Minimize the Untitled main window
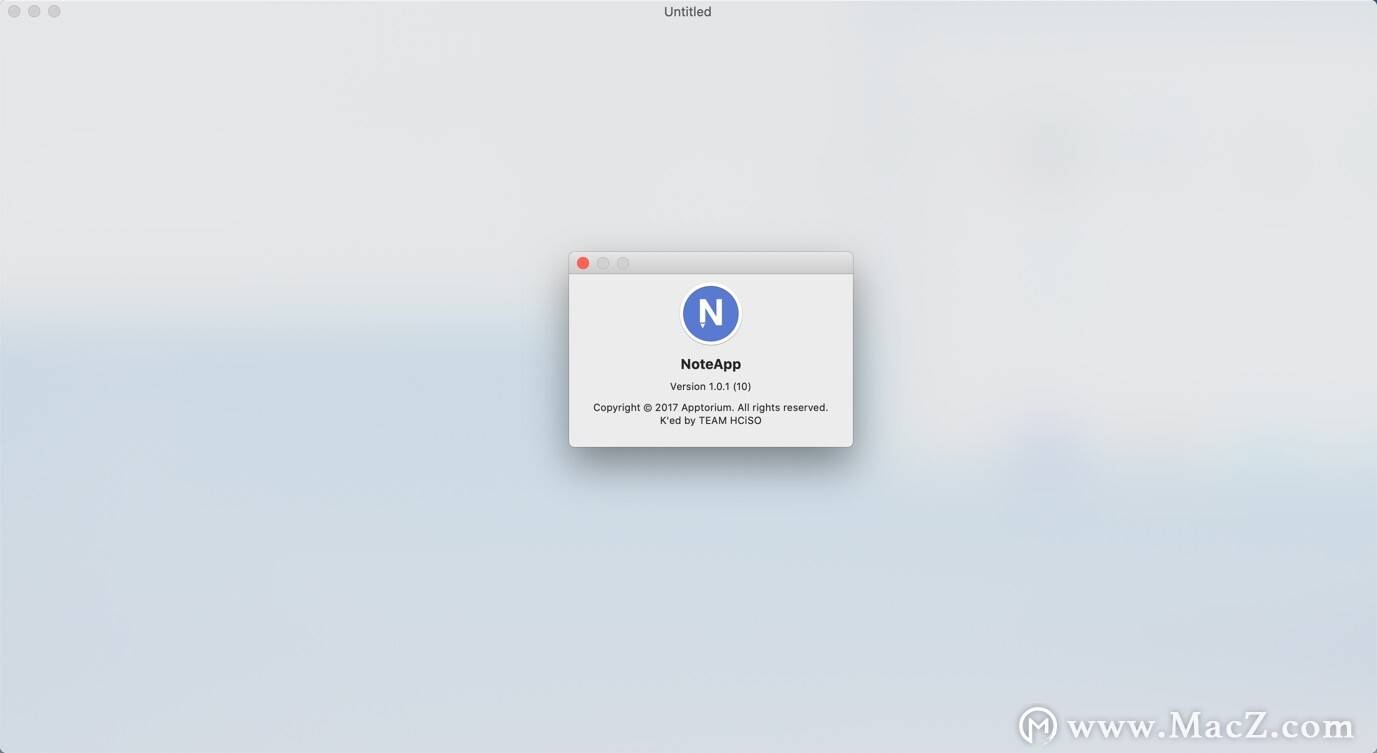Viewport: 1377px width, 753px height. (x=34, y=11)
